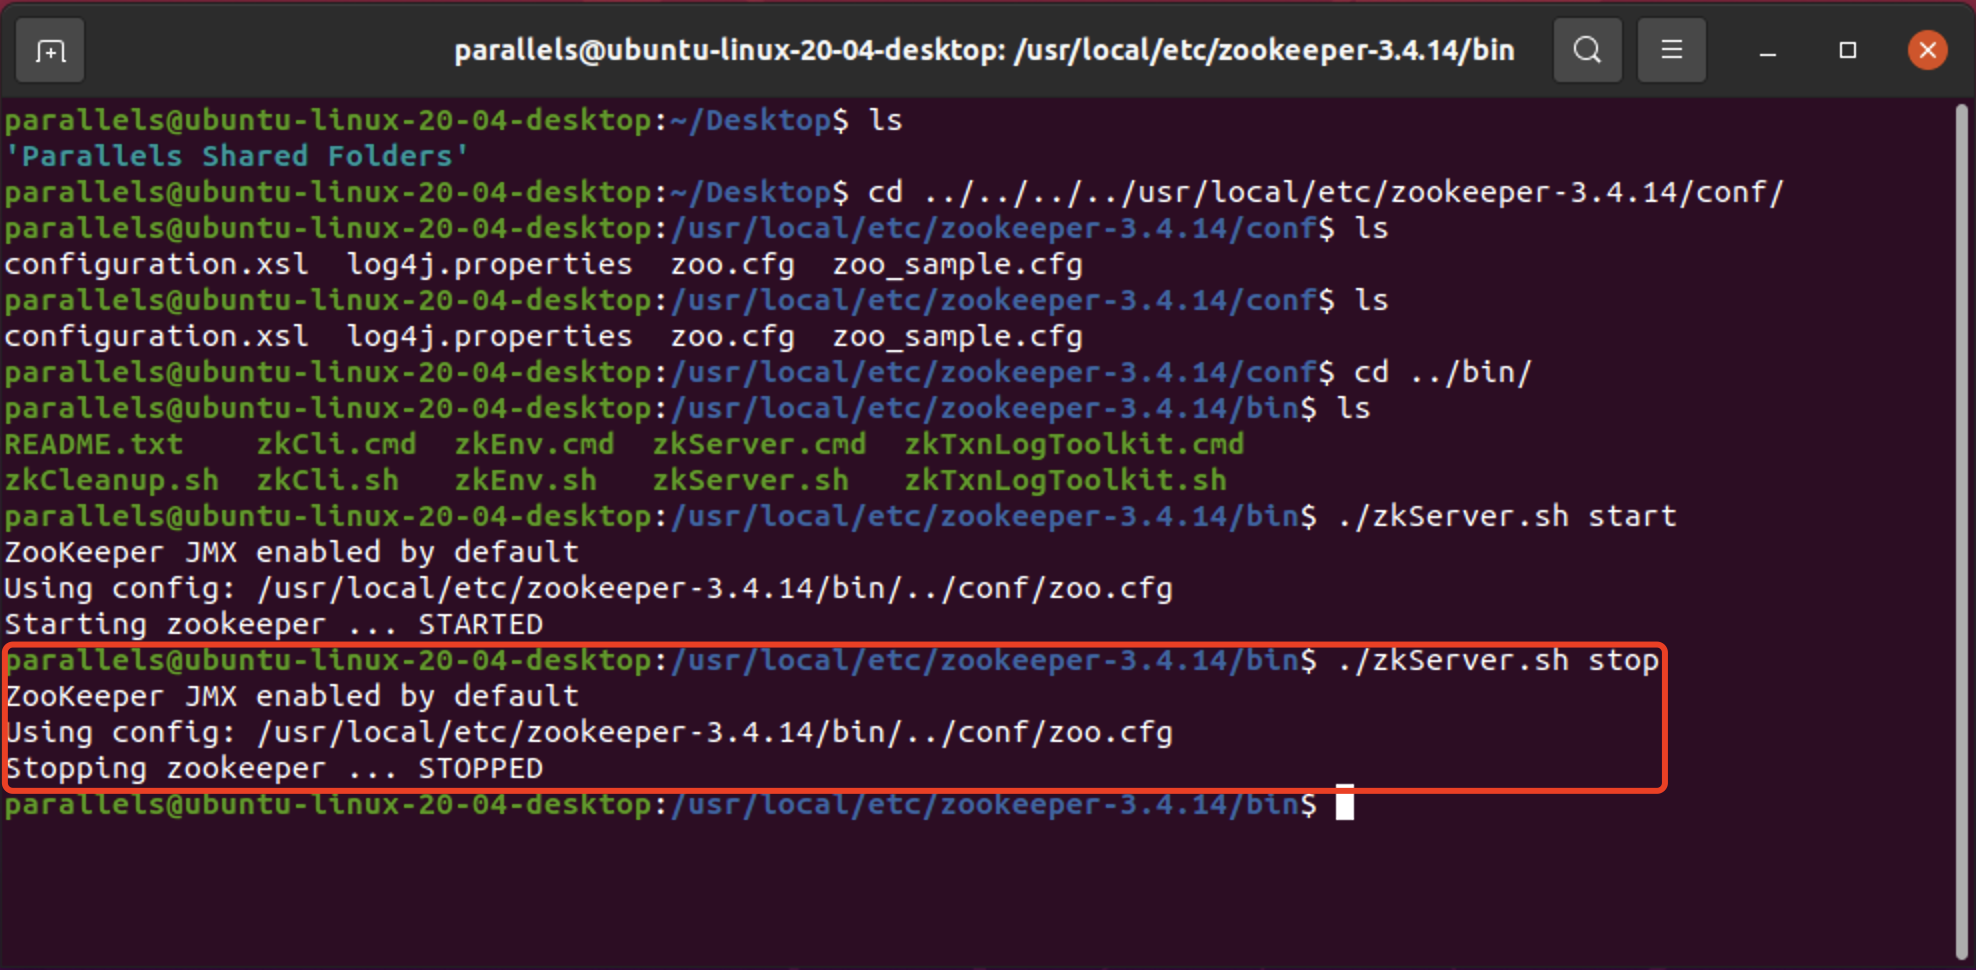Click 'Starting zookeeper ... STARTED' line
Image resolution: width=1976 pixels, height=970 pixels.
coord(274,624)
